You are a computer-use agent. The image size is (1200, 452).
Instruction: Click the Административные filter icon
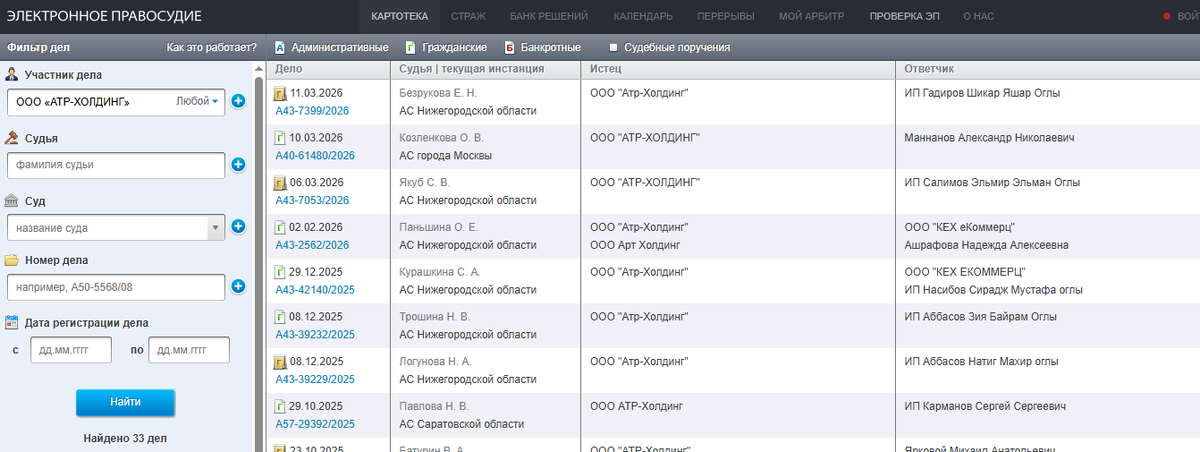280,47
